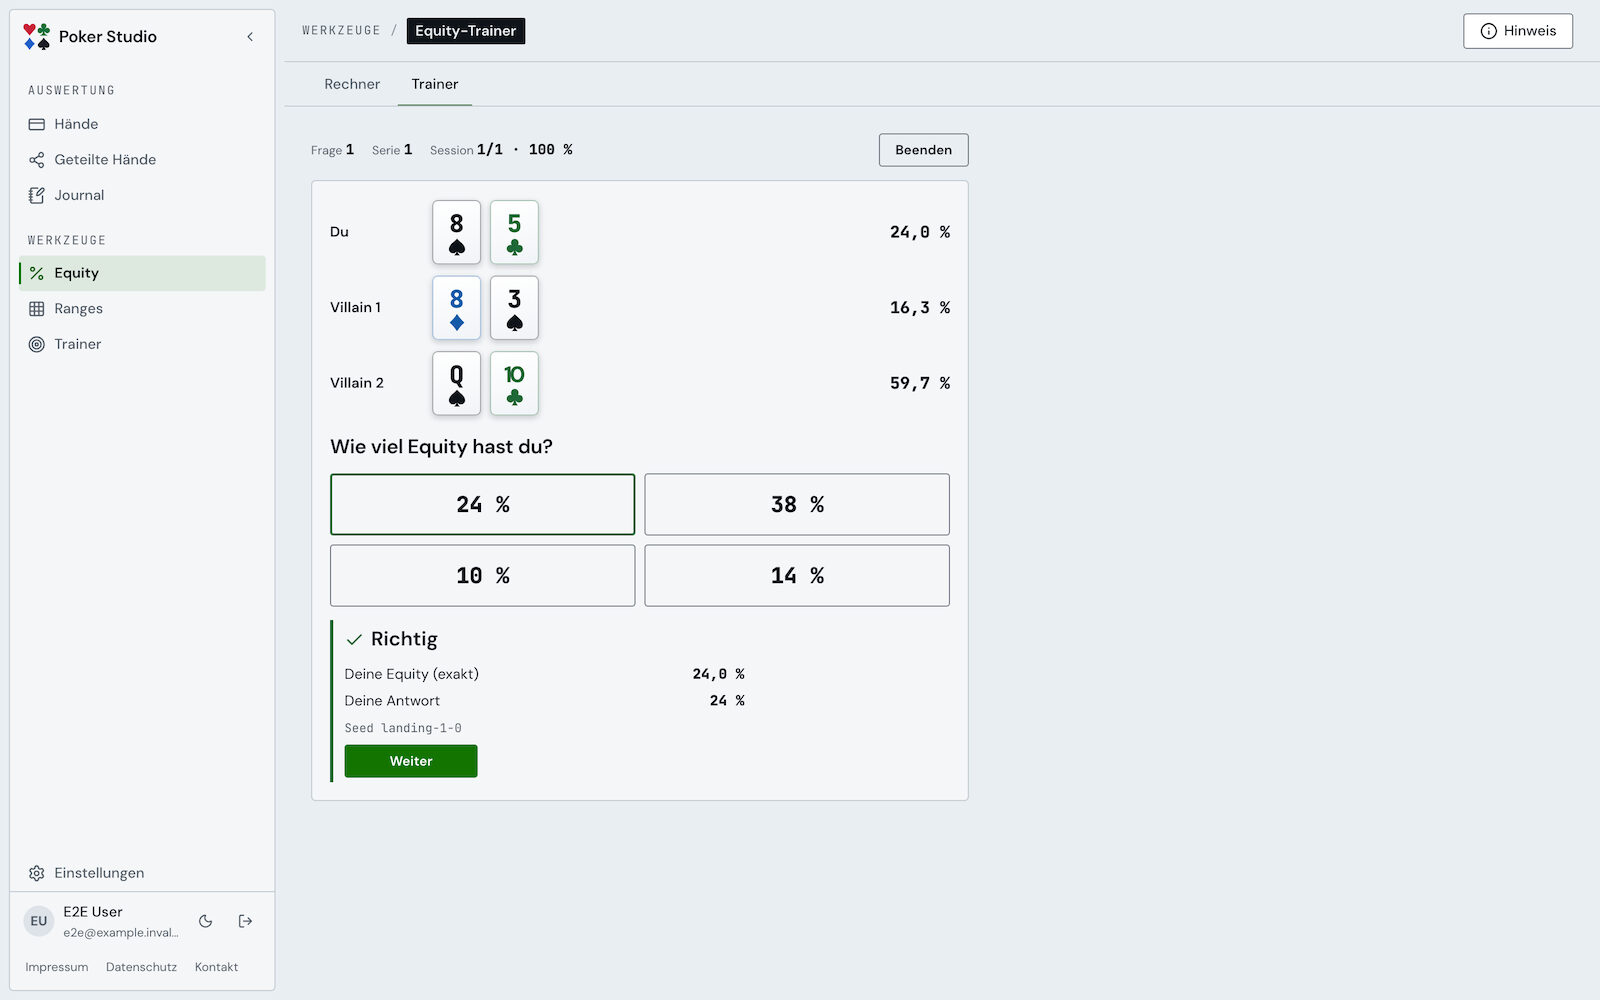Open Geteilte Hände share icon
The image size is (1600, 1000).
(x=37, y=160)
